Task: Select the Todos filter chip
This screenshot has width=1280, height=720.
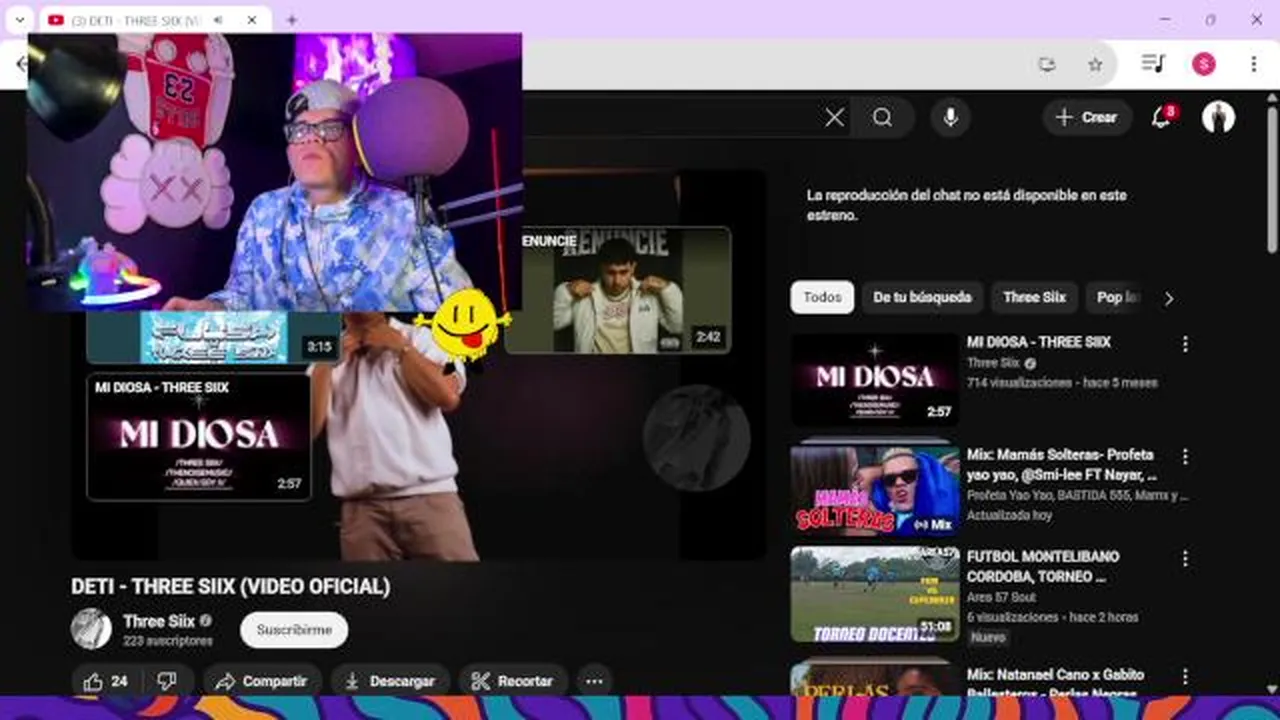Action: point(822,297)
